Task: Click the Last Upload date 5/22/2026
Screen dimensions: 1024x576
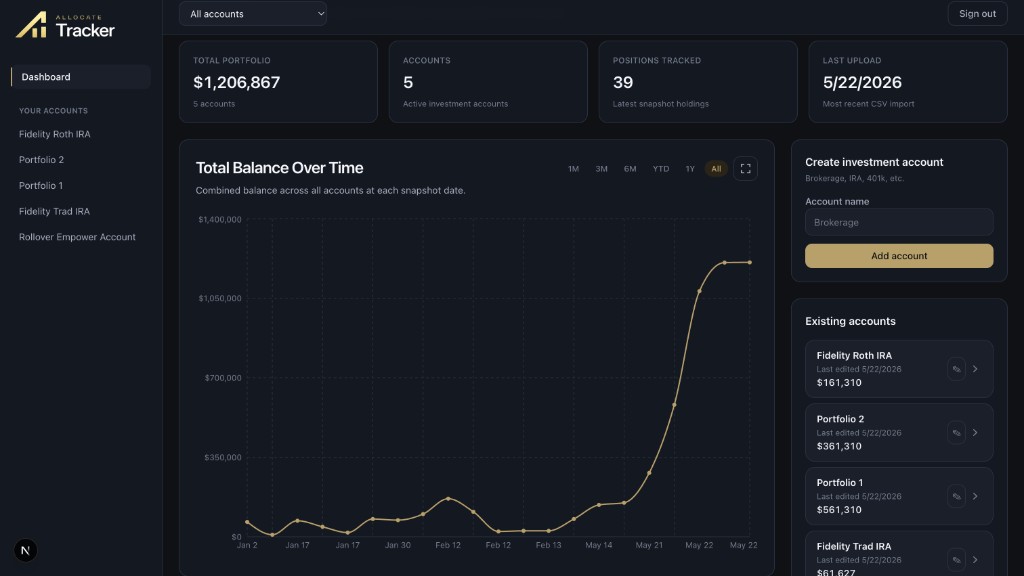Action: tap(862, 82)
